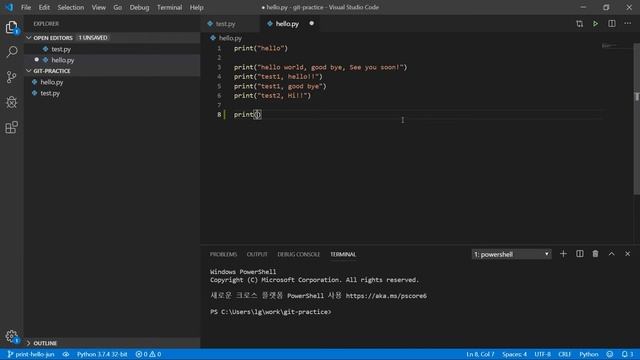Screen dimensions: 640x360
Task: Switch to the test.py editor tab
Action: pyautogui.click(x=229, y=24)
